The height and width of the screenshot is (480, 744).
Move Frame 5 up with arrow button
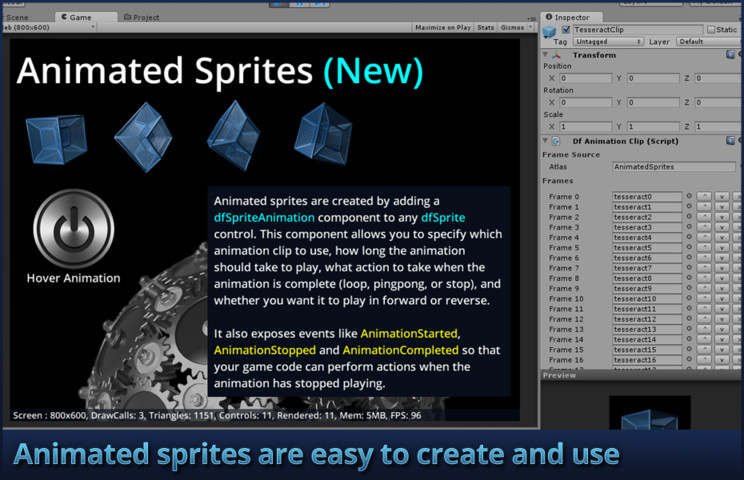tap(704, 247)
